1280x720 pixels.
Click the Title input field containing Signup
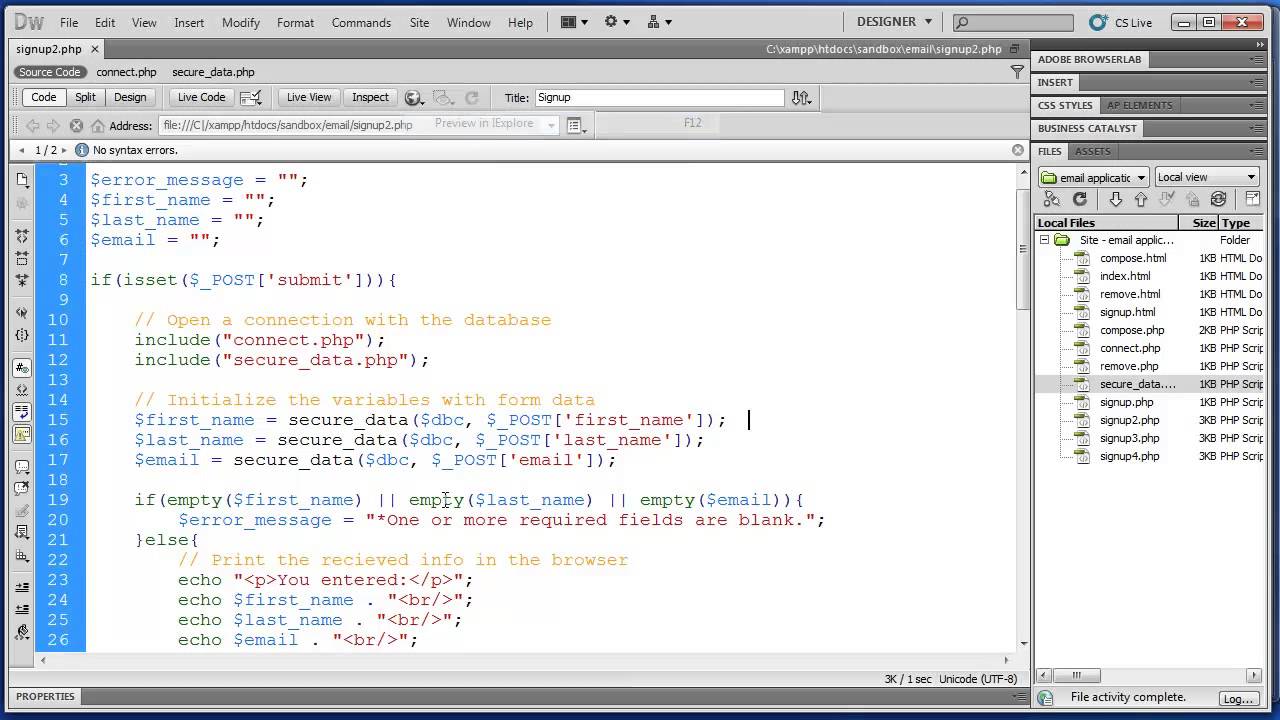click(659, 97)
